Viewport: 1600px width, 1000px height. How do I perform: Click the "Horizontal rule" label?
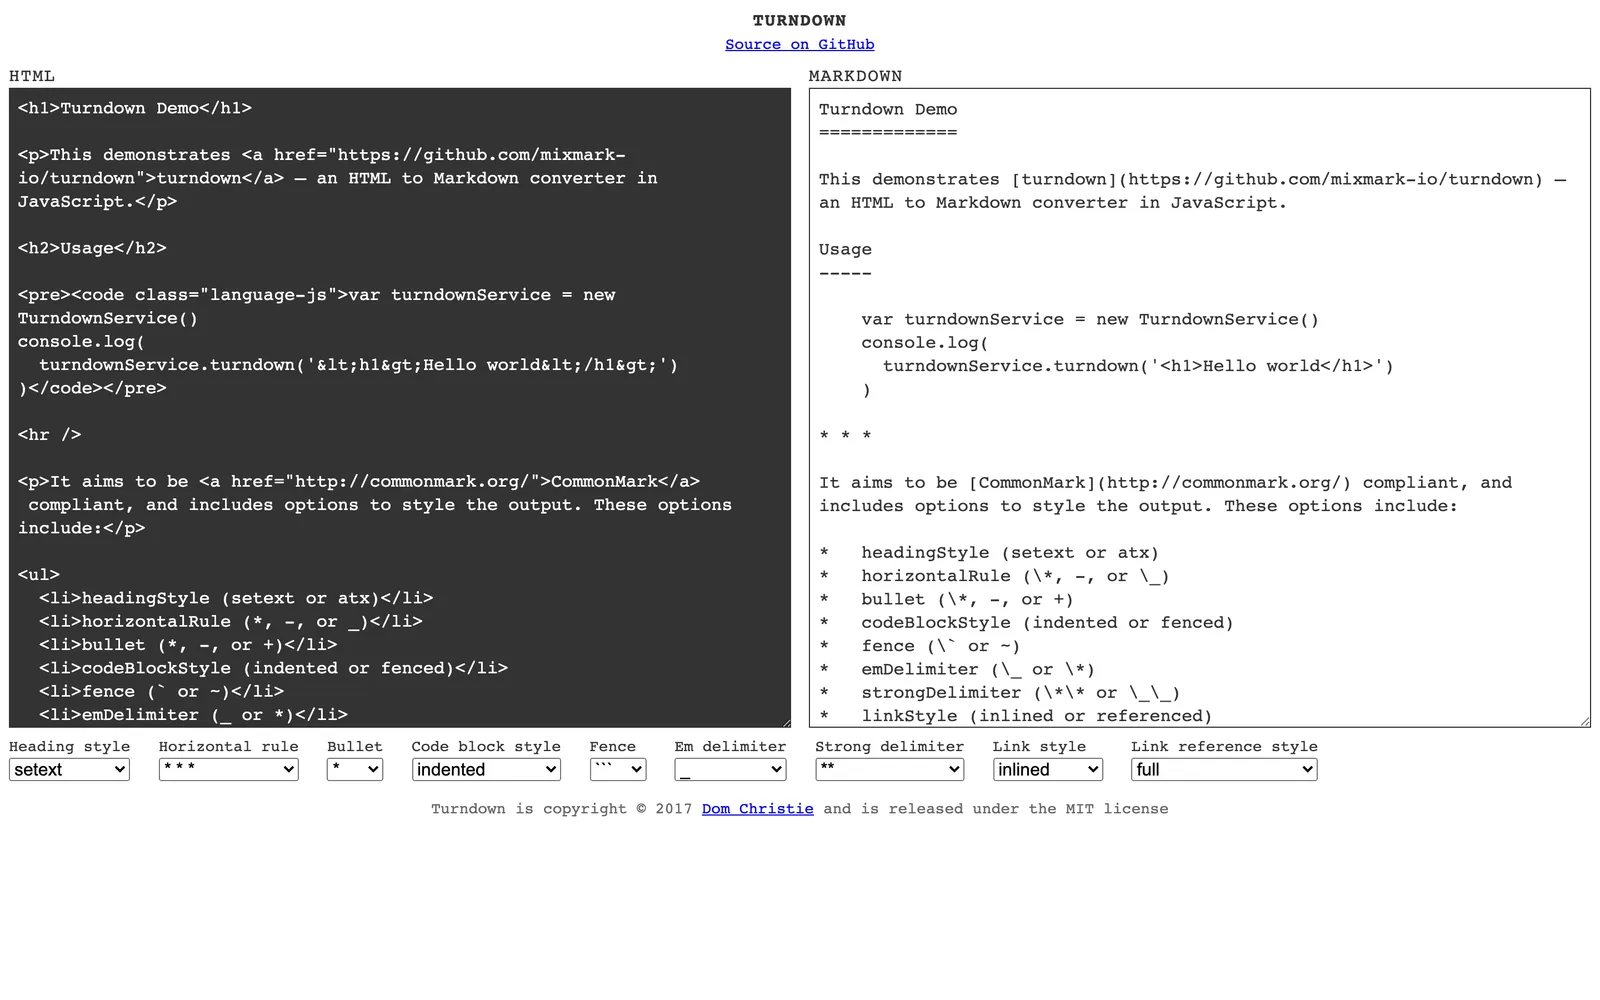[228, 747]
